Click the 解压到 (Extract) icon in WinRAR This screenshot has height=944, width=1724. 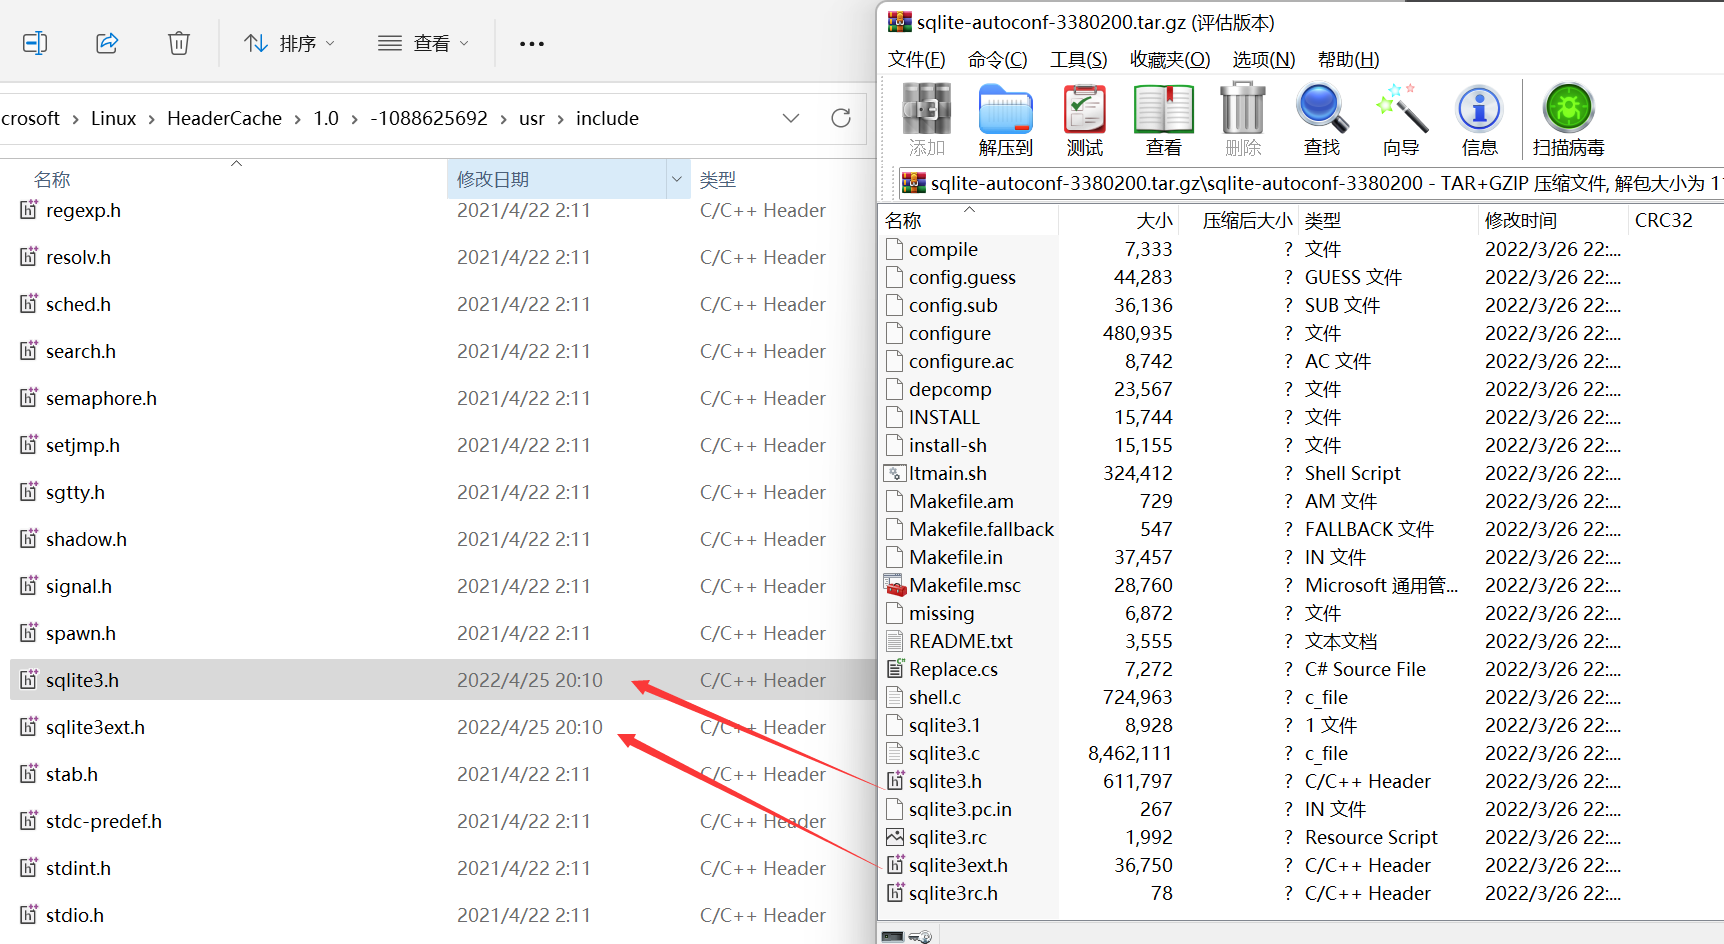(x=1004, y=118)
